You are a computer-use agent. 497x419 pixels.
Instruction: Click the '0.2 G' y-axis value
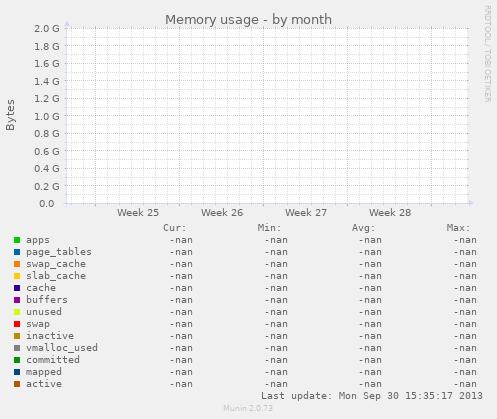[47, 186]
